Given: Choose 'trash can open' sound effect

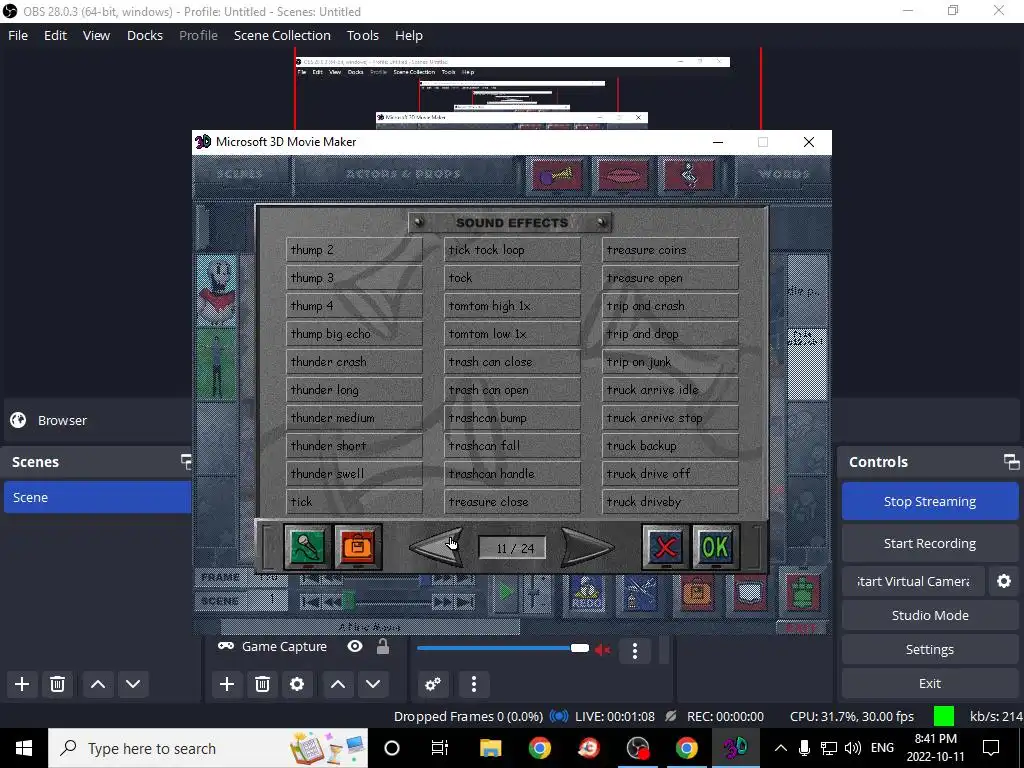Looking at the screenshot, I should (512, 390).
